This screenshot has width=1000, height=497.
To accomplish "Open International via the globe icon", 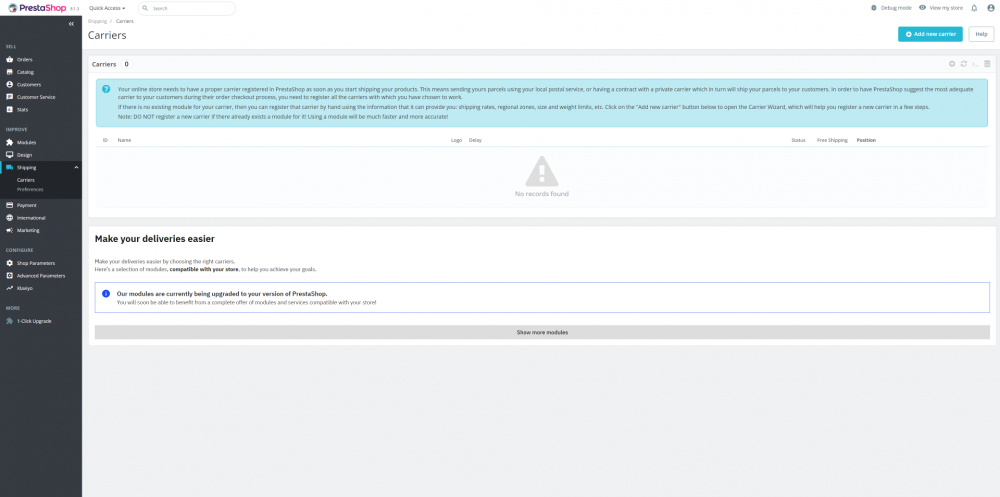I will pyautogui.click(x=10, y=218).
